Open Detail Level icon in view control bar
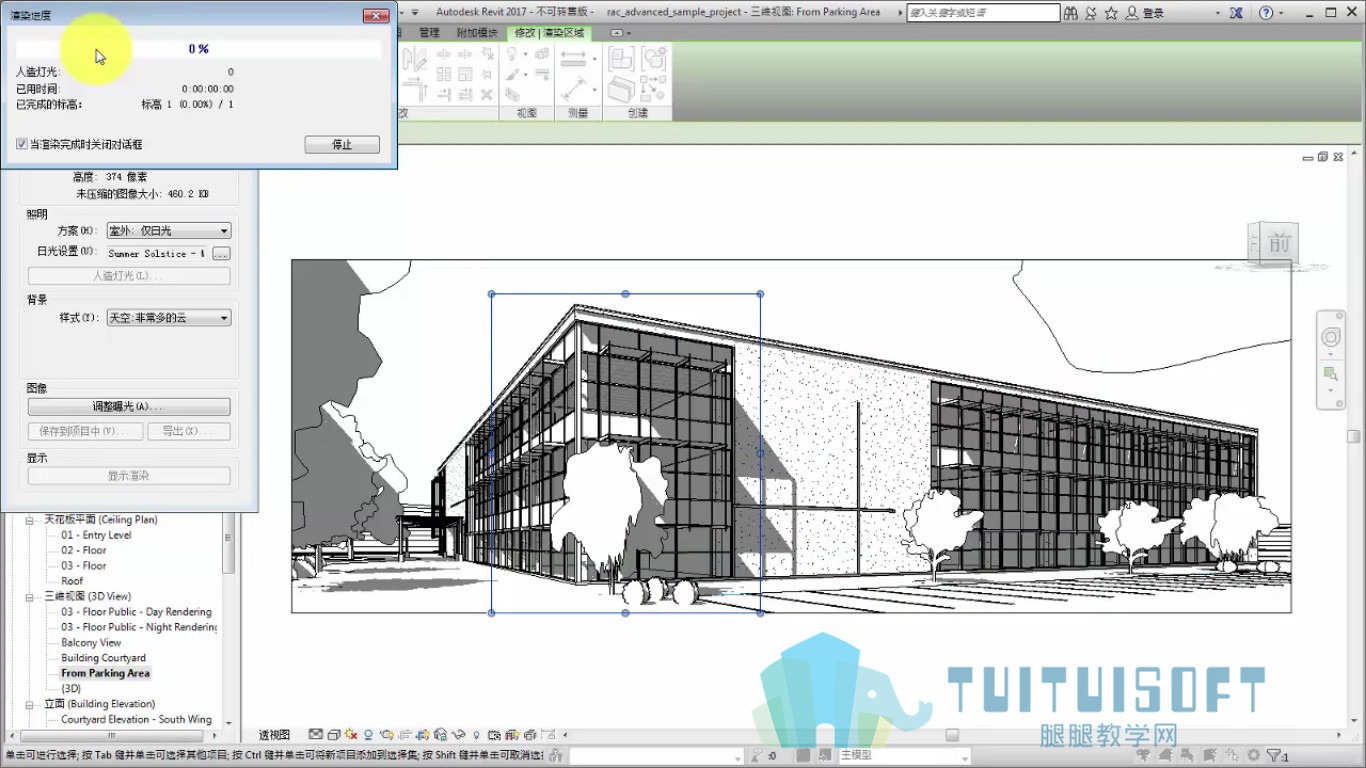This screenshot has height=768, width=1366. pyautogui.click(x=316, y=735)
